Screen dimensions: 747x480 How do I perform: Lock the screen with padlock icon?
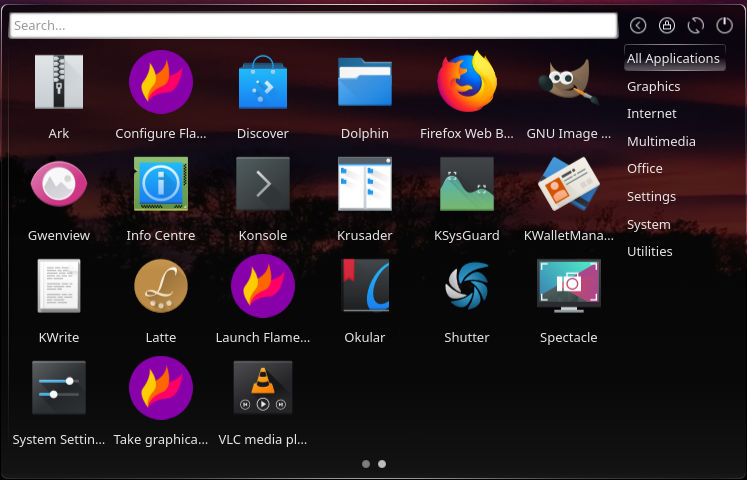click(x=667, y=25)
